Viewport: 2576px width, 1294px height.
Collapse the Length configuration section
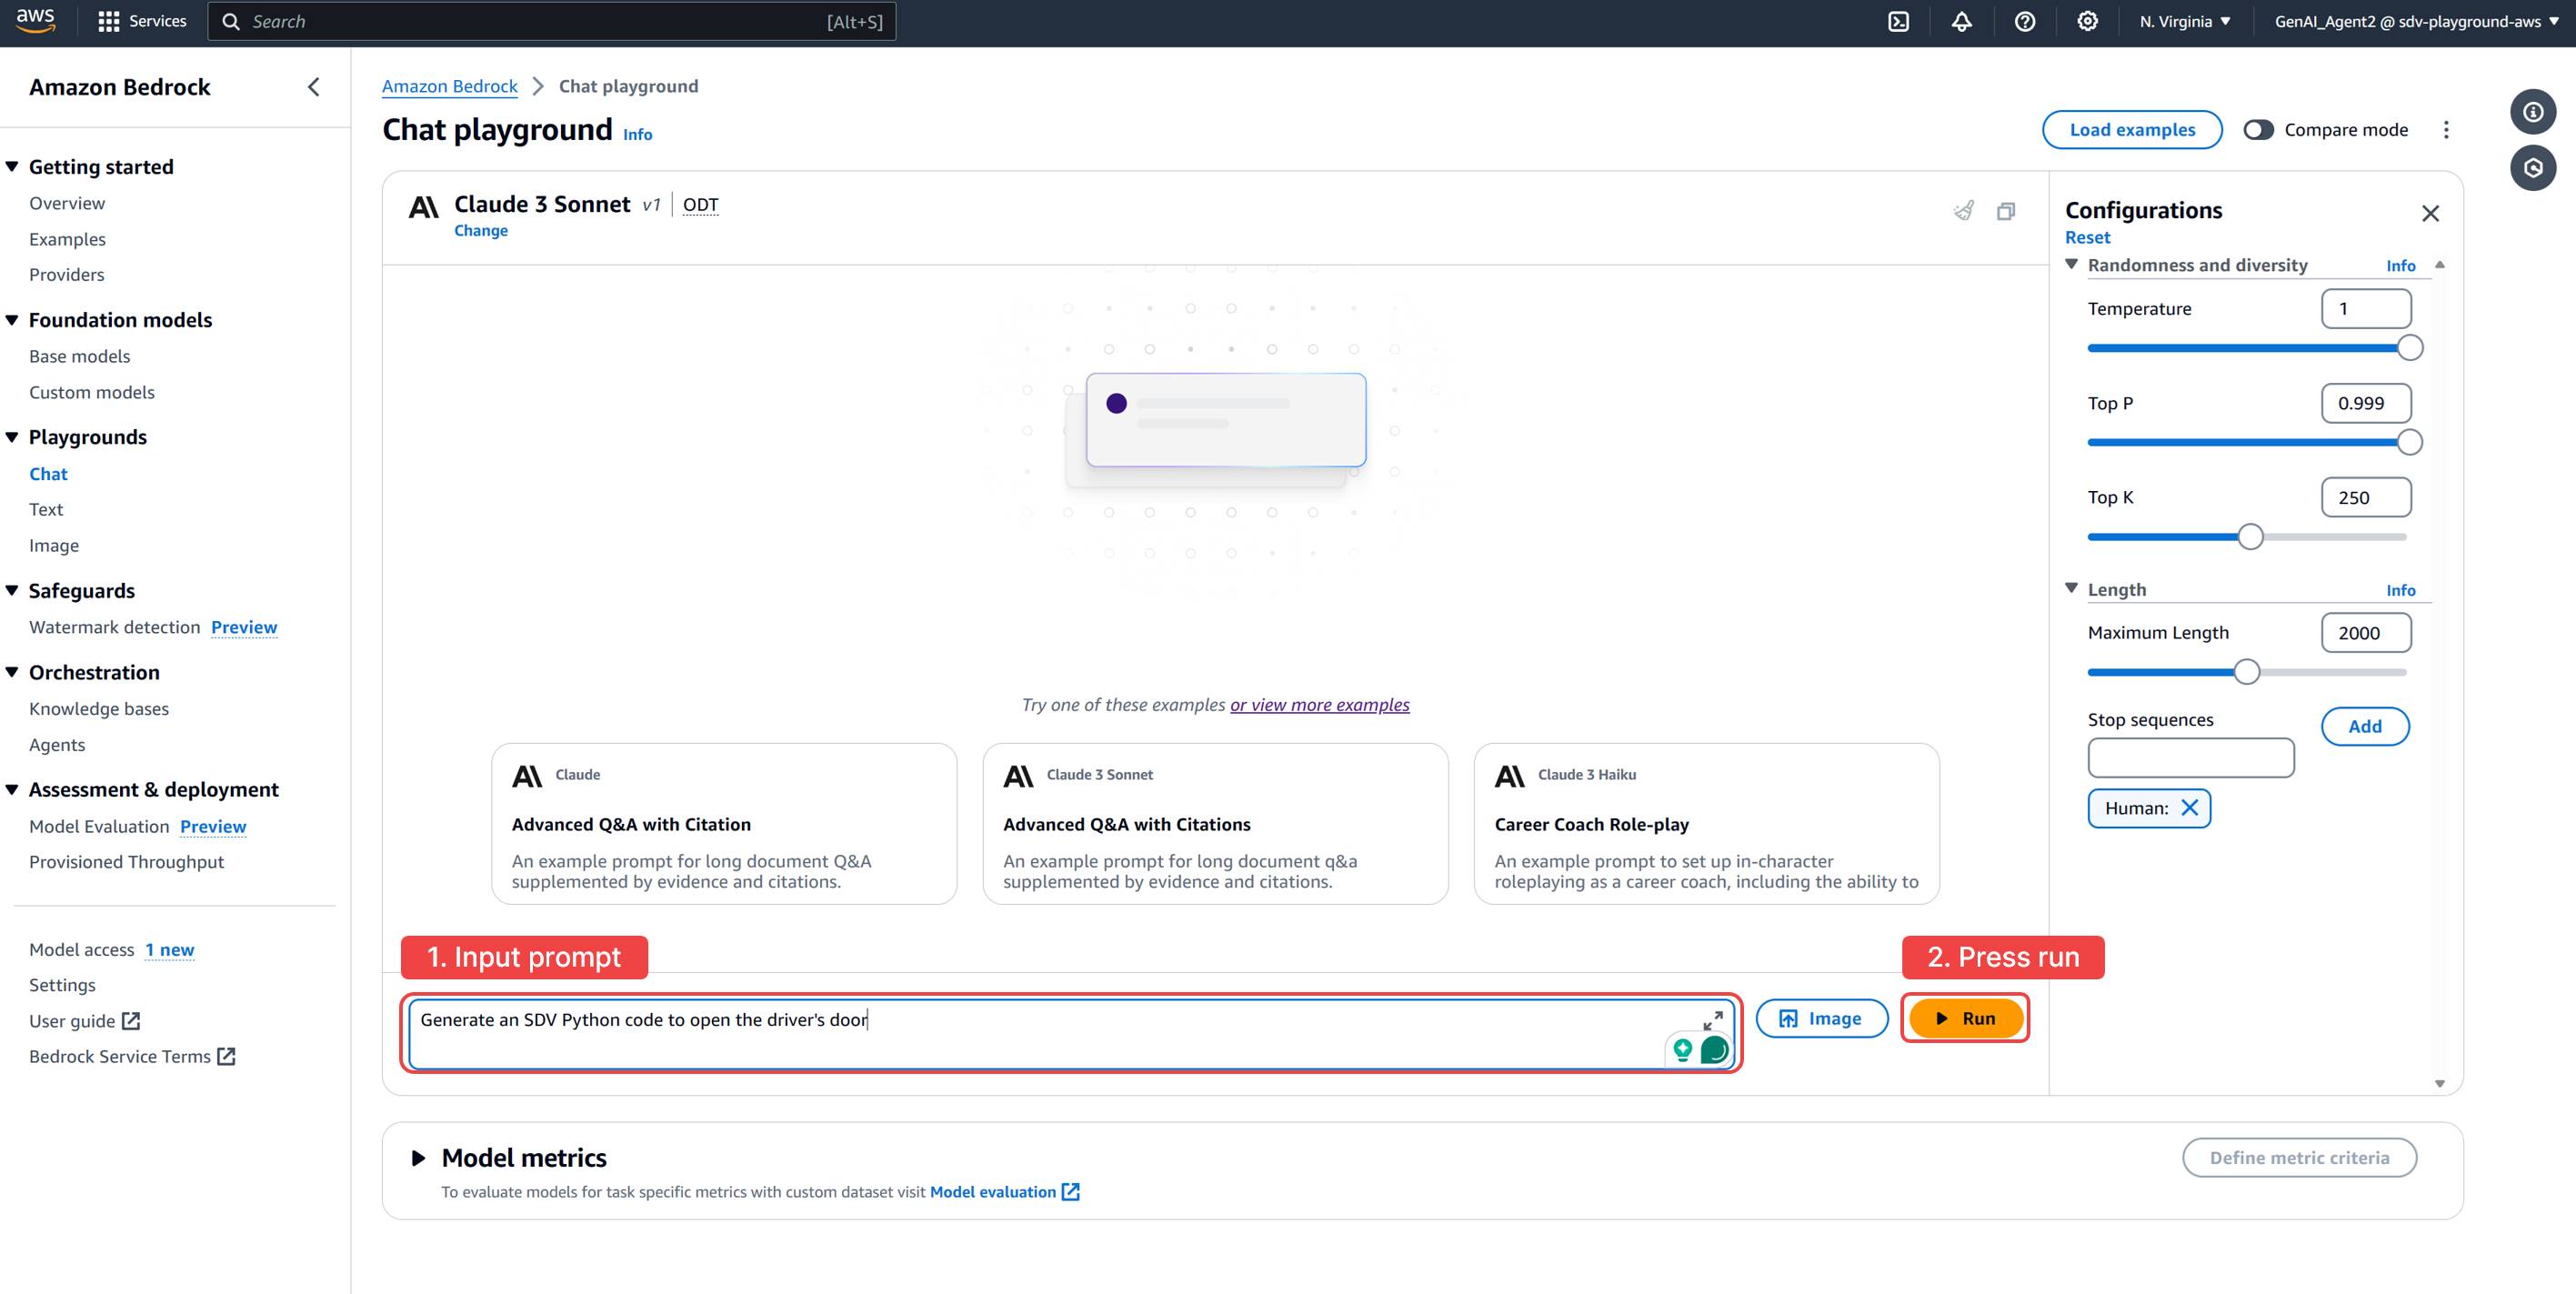coord(2072,589)
